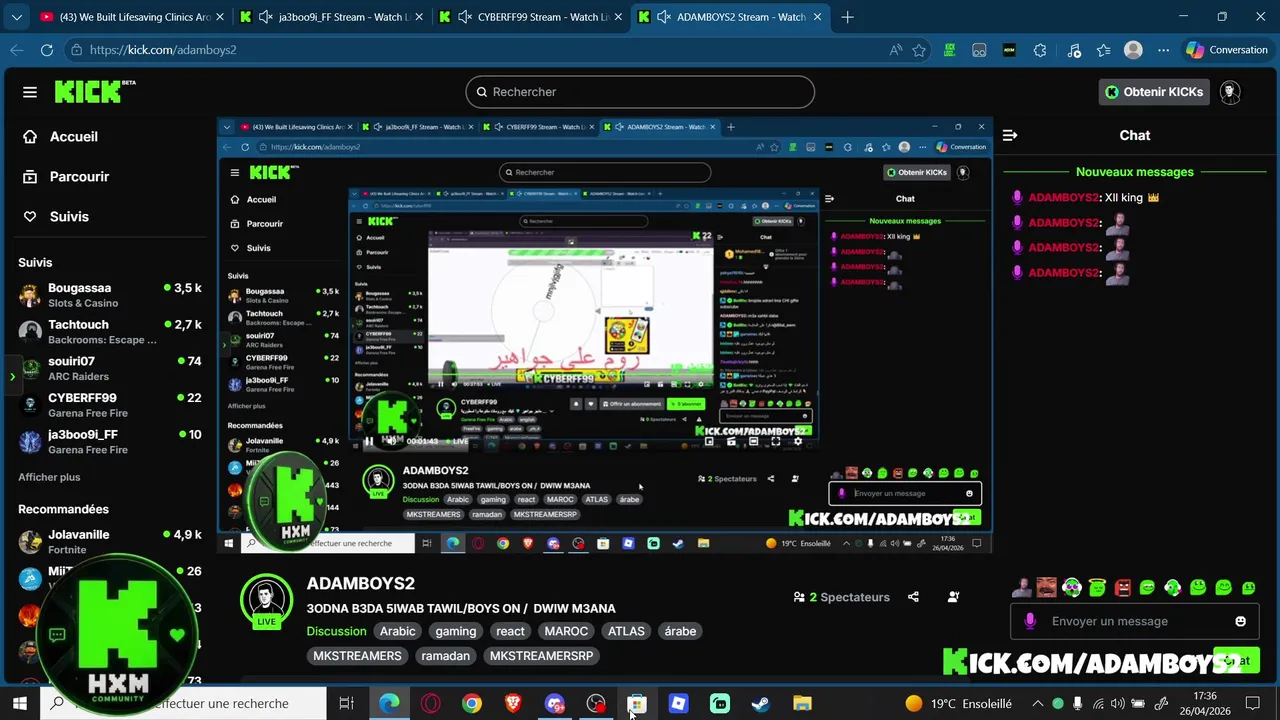This screenshot has height=720, width=1280.
Task: Click the Arabic tag
Action: 397,631
